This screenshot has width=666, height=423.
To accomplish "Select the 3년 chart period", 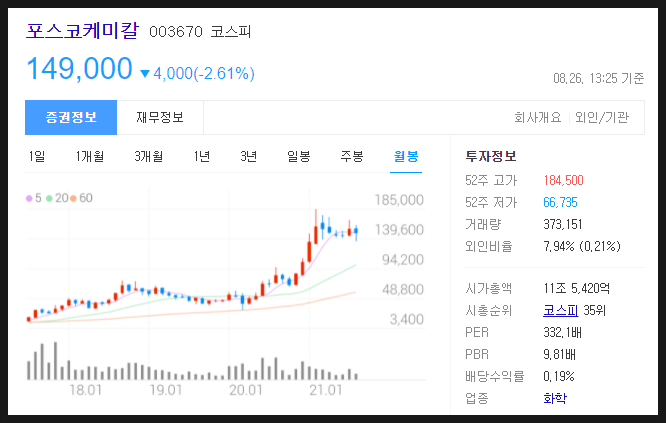I will pos(248,156).
